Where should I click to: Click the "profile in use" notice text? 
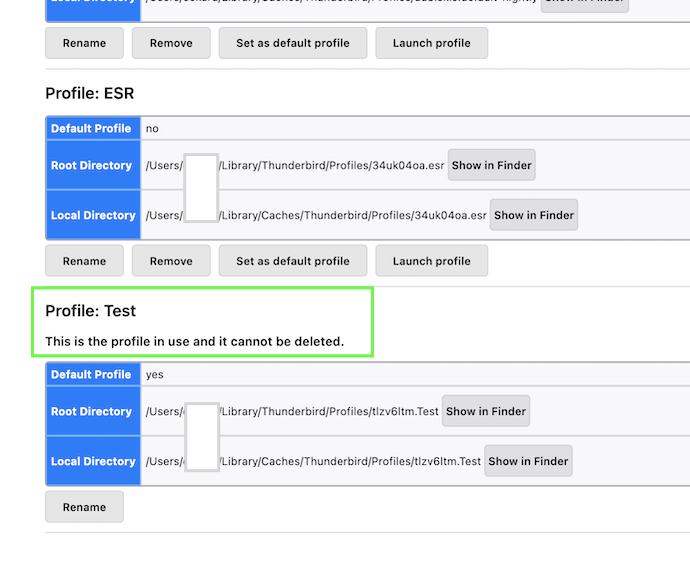click(x=194, y=342)
